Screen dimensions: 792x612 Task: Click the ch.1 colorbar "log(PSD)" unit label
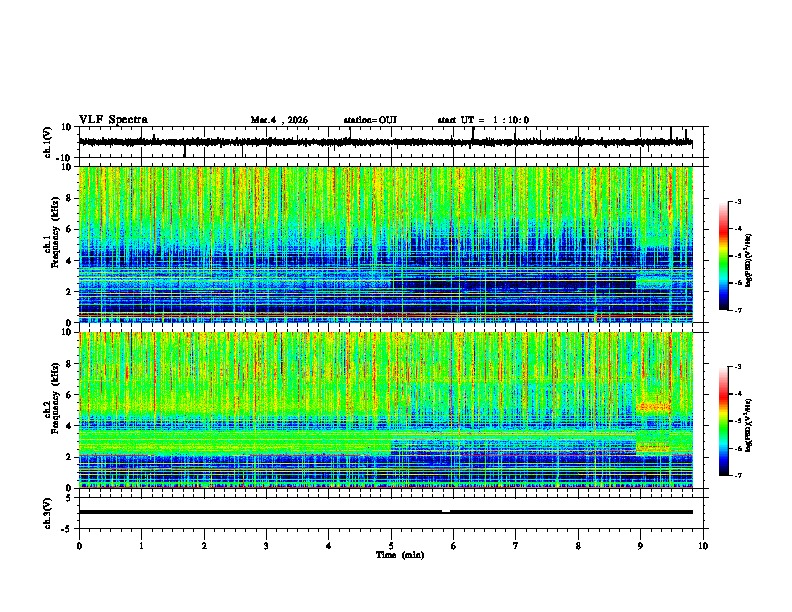(748, 260)
